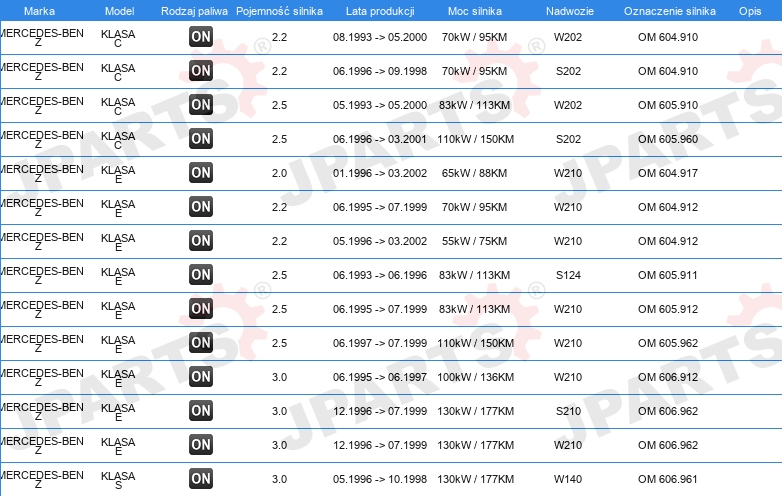The height and width of the screenshot is (496, 782).
Task: Click the S210 body cell
Action: coord(568,411)
